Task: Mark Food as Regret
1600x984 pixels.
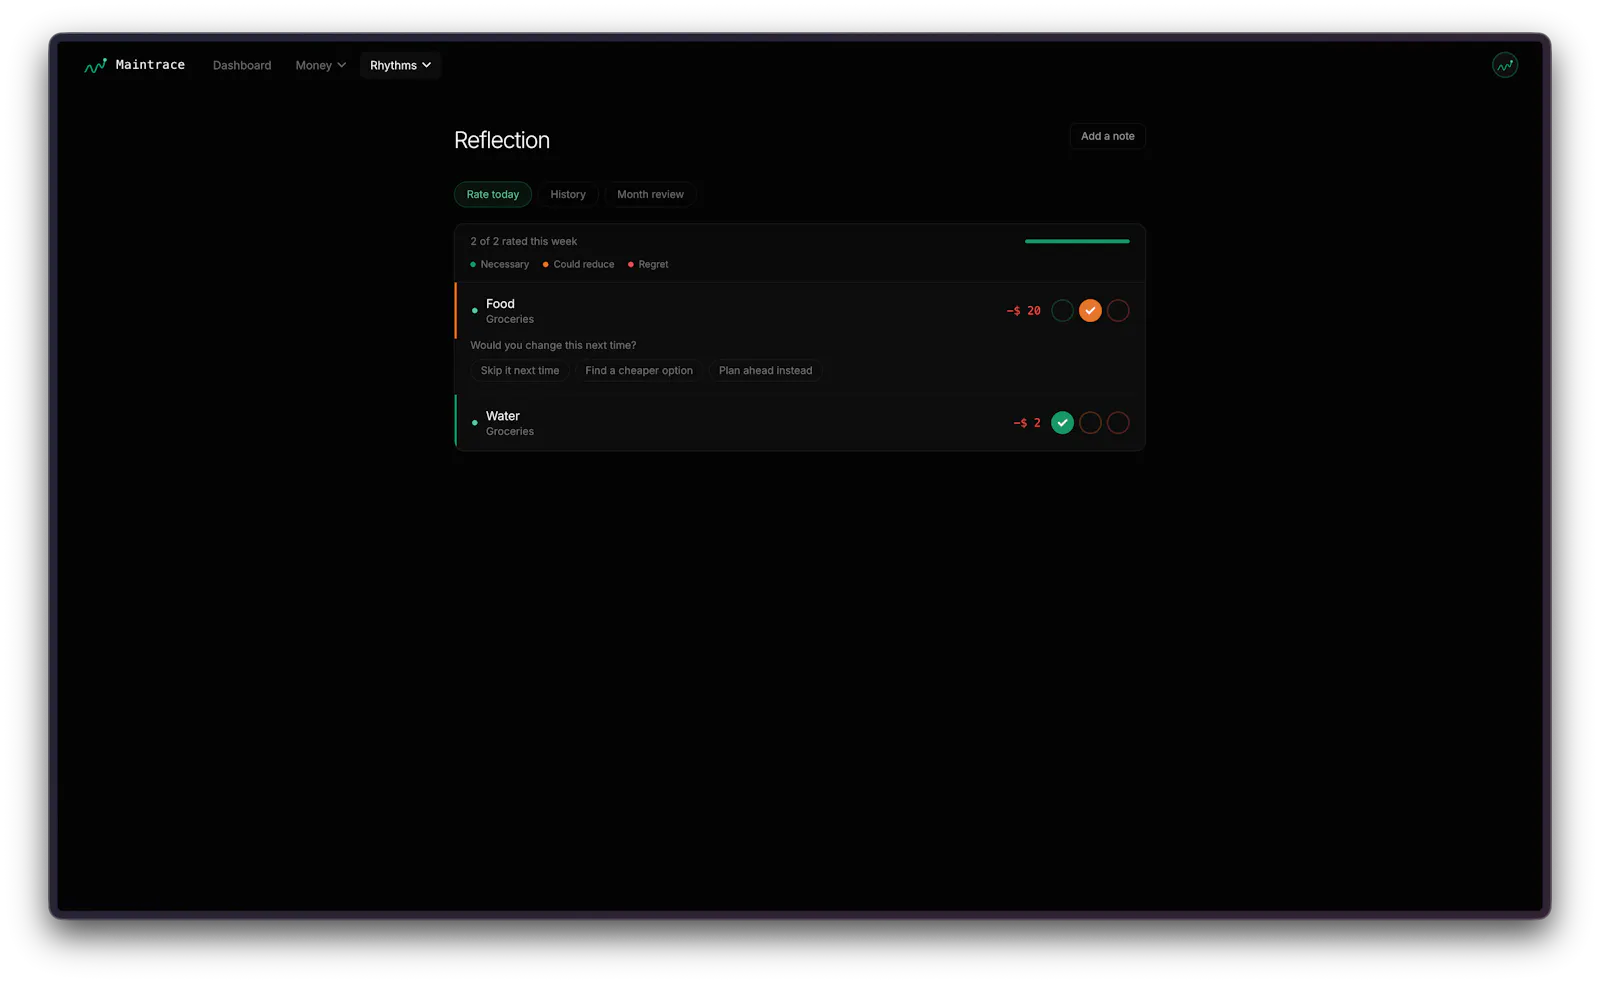Action: click(x=1118, y=311)
